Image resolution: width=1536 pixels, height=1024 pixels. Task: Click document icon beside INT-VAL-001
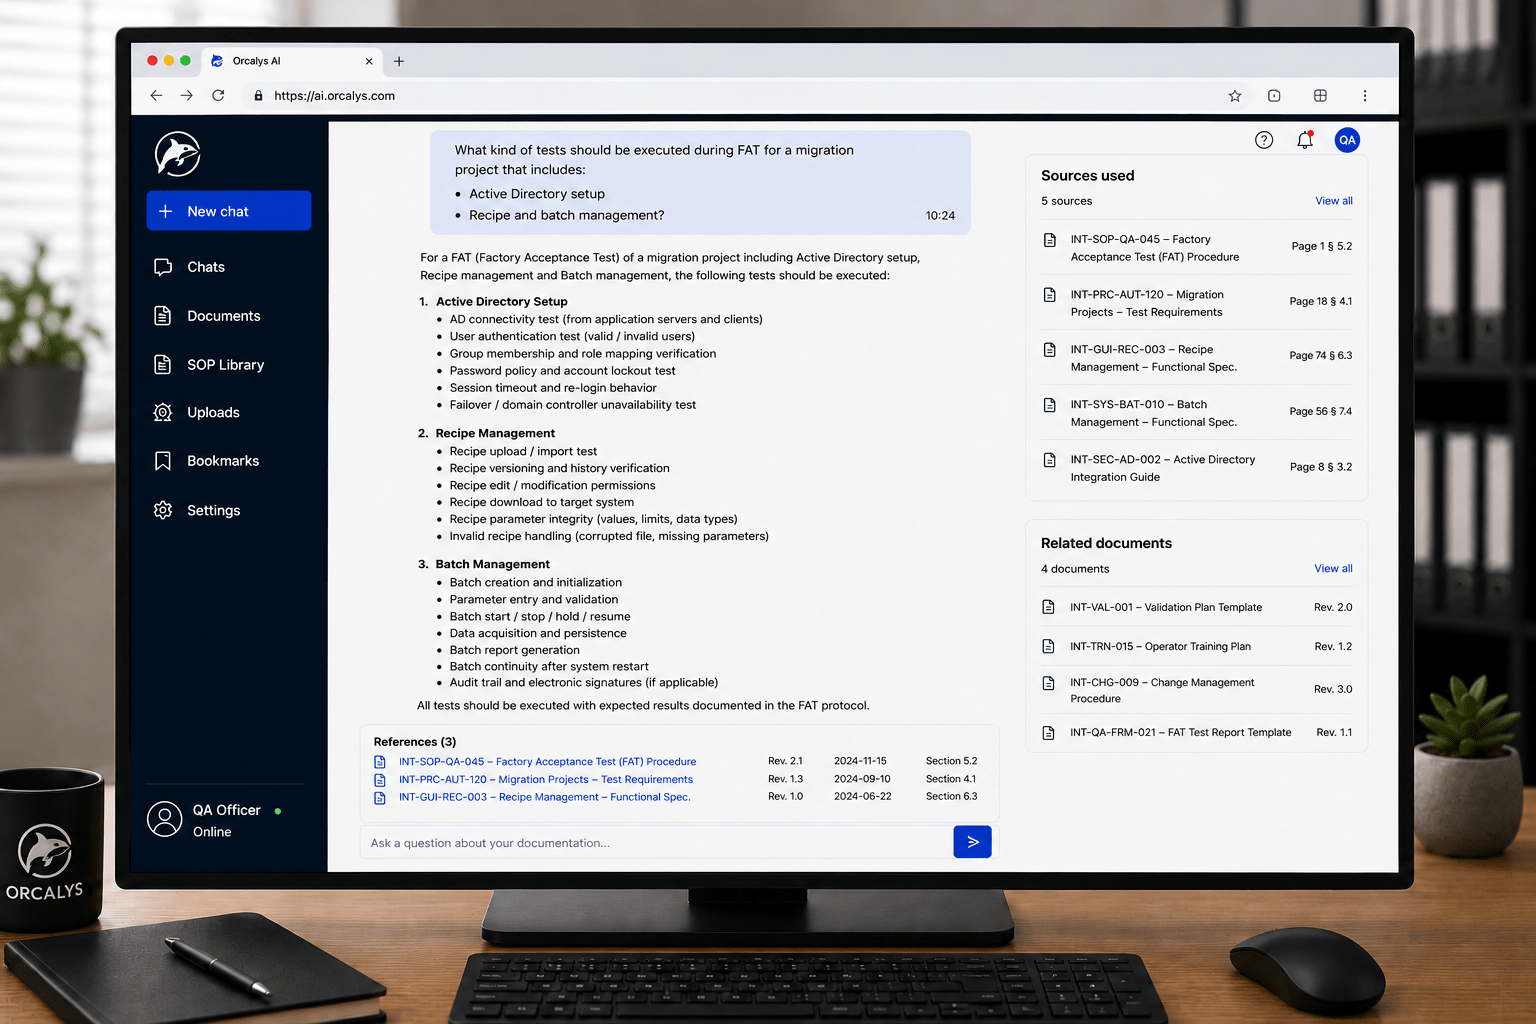click(x=1048, y=607)
